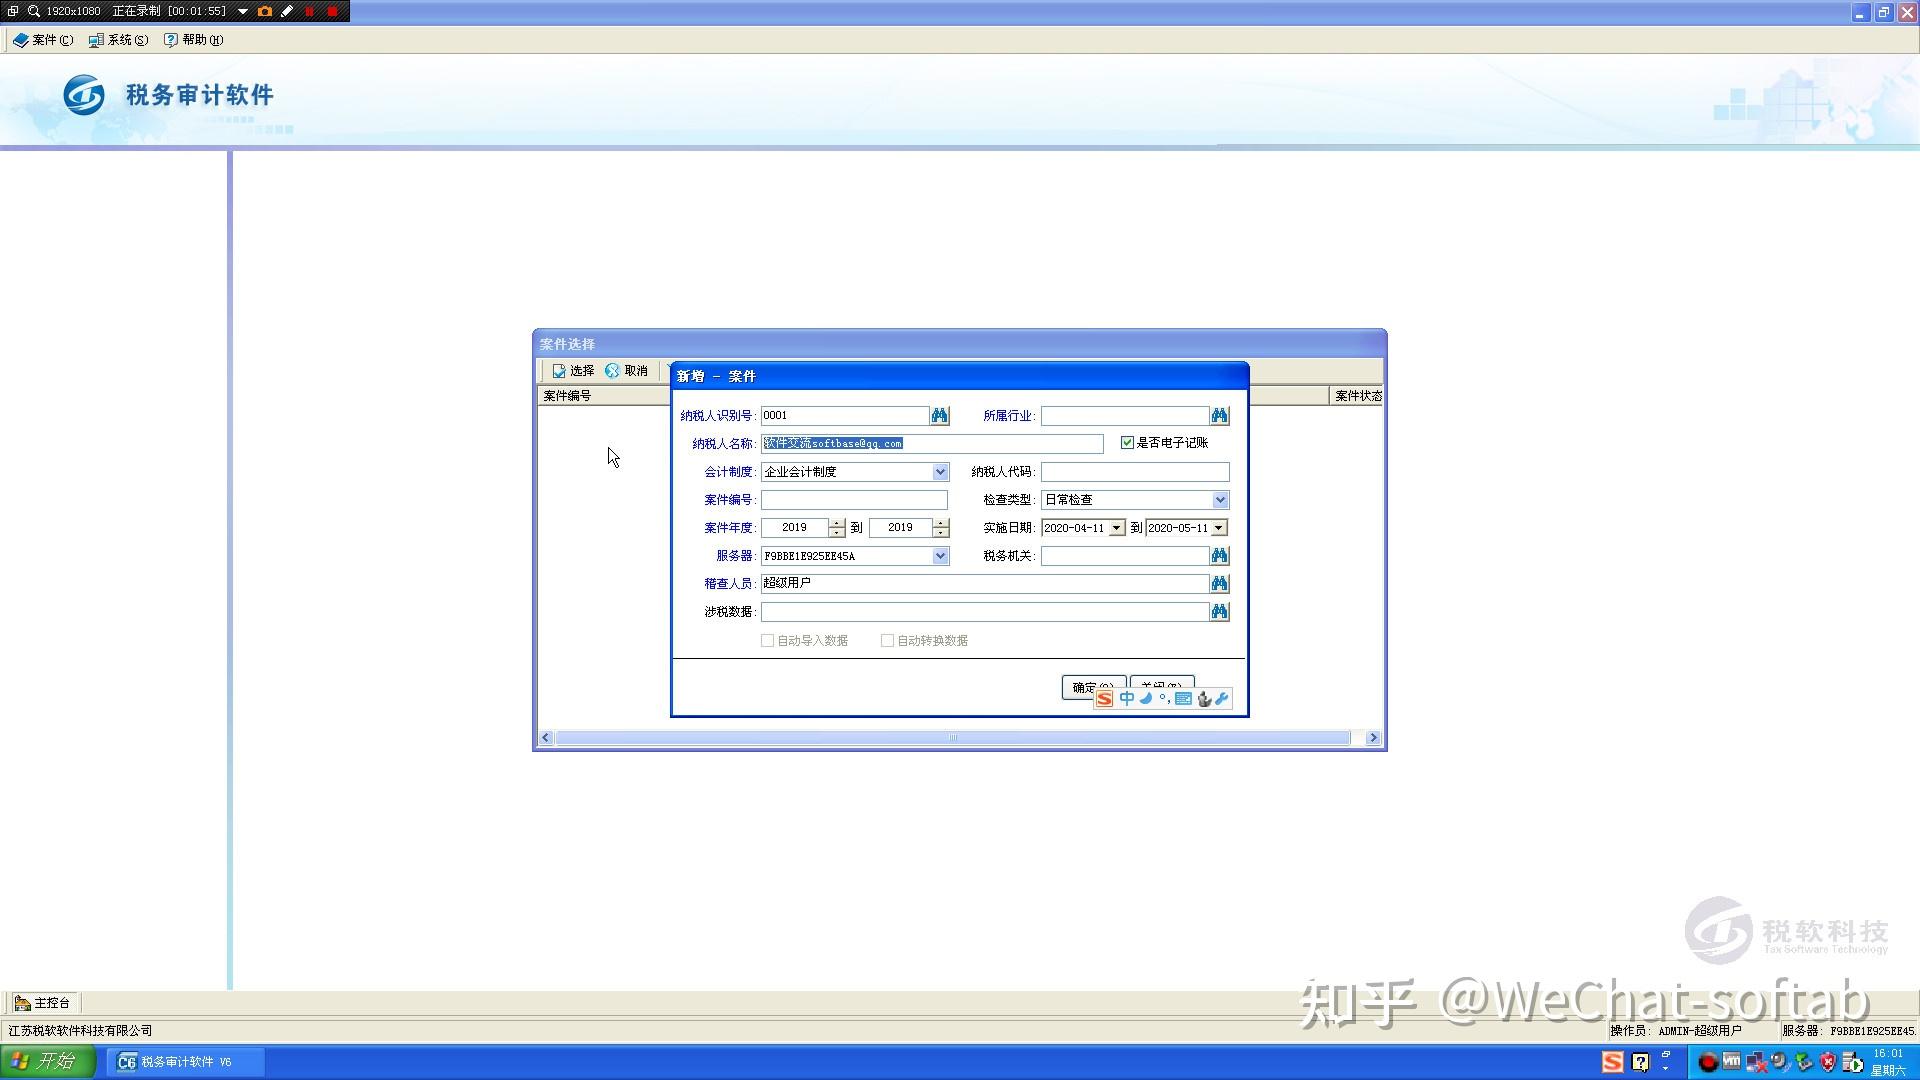This screenshot has width=1920, height=1080.
Task: Click 取消 icon in case selection toolbar
Action: pos(613,371)
